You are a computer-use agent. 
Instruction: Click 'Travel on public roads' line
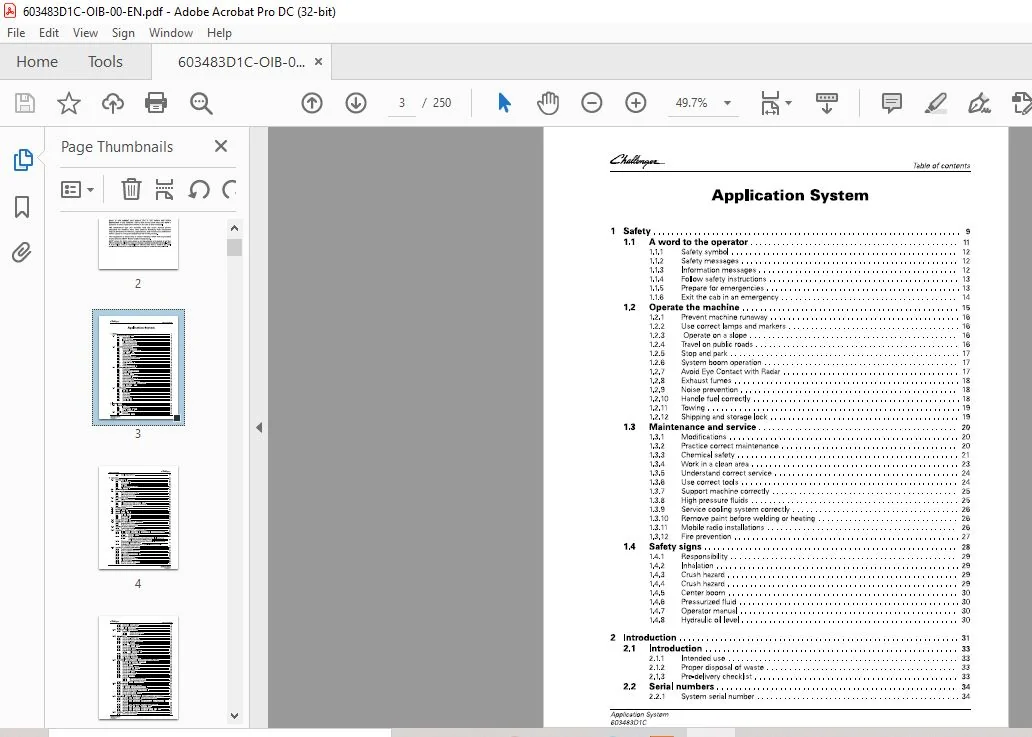[x=810, y=344]
